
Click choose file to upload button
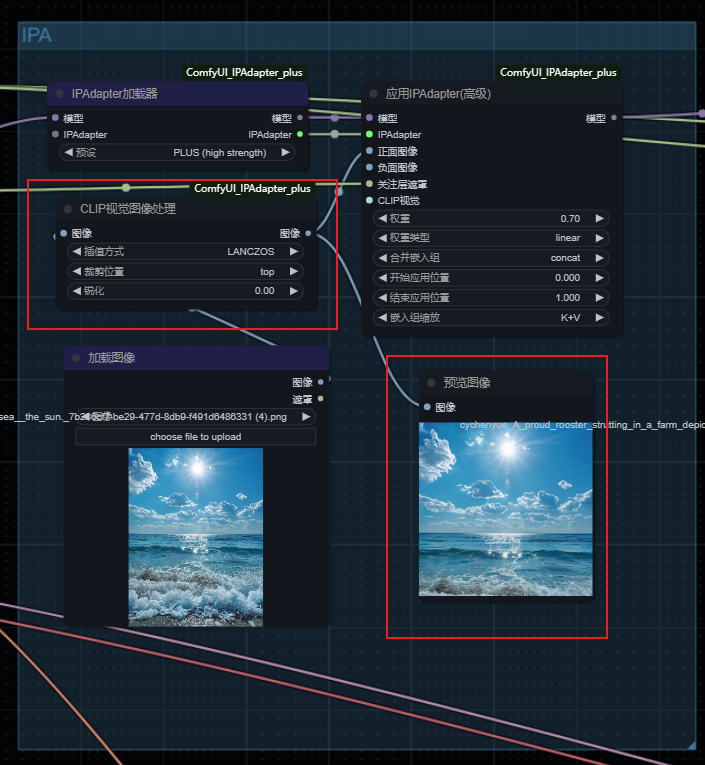196,437
